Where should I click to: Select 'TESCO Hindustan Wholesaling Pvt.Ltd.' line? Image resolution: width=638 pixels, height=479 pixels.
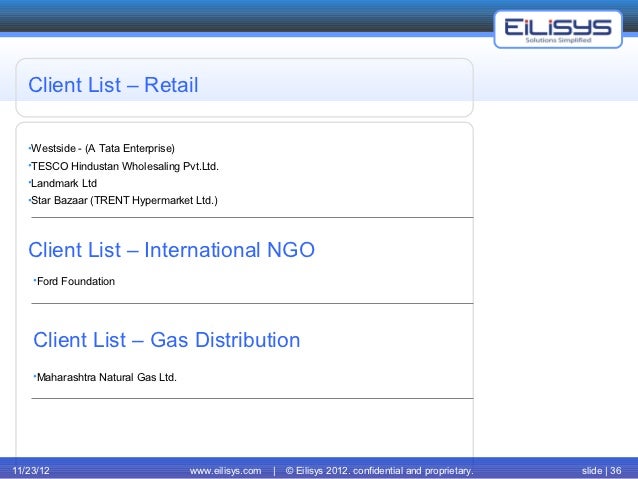click(x=124, y=166)
